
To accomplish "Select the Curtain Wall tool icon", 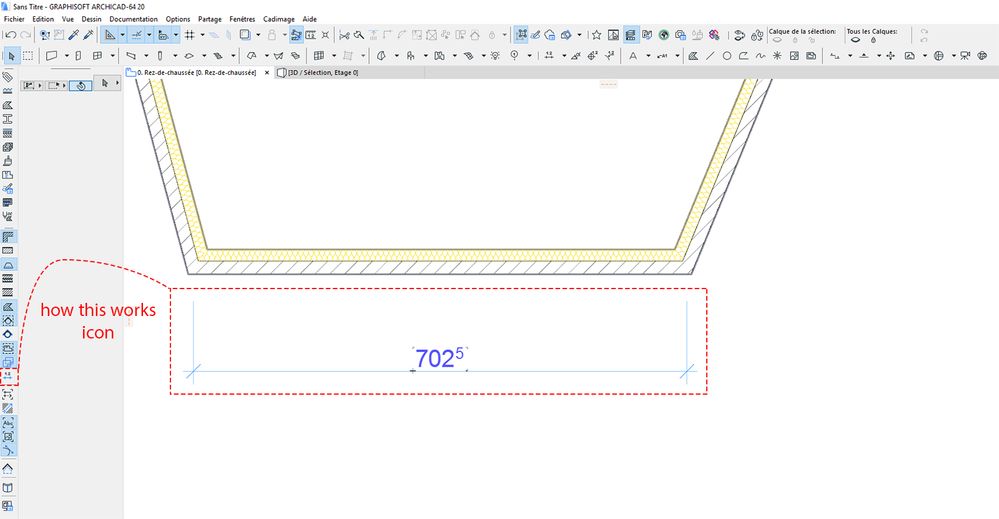I will tap(319, 56).
